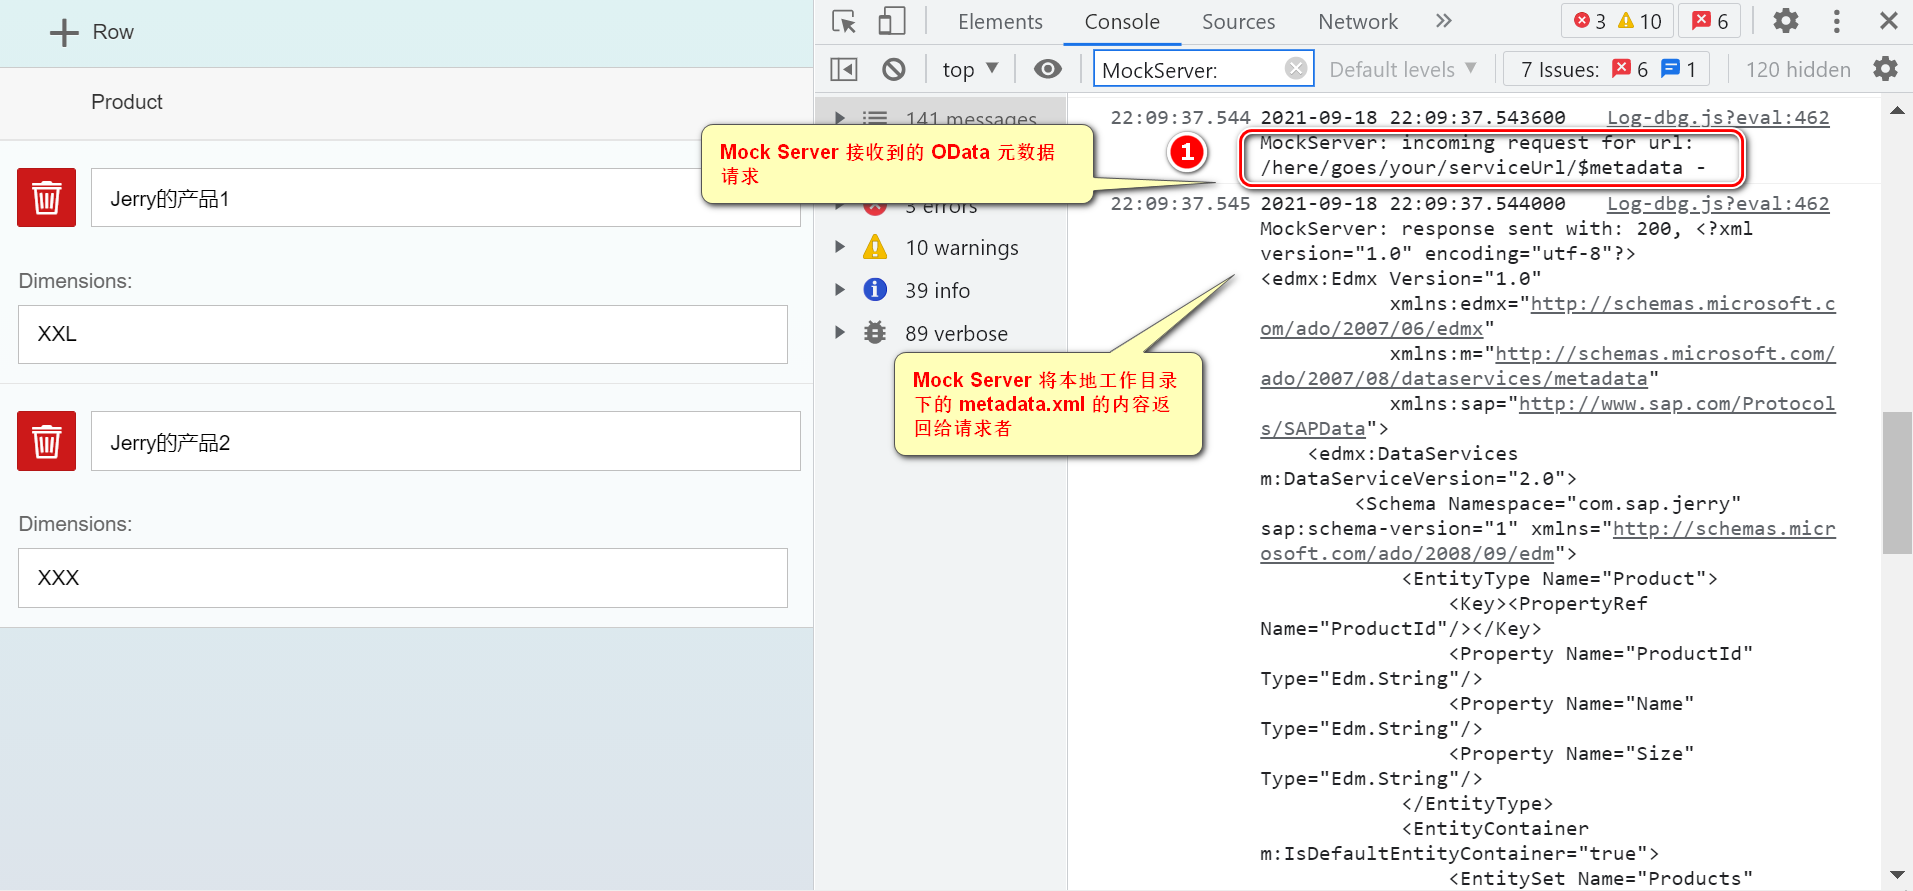Click the XXL dimensions field

click(x=402, y=334)
